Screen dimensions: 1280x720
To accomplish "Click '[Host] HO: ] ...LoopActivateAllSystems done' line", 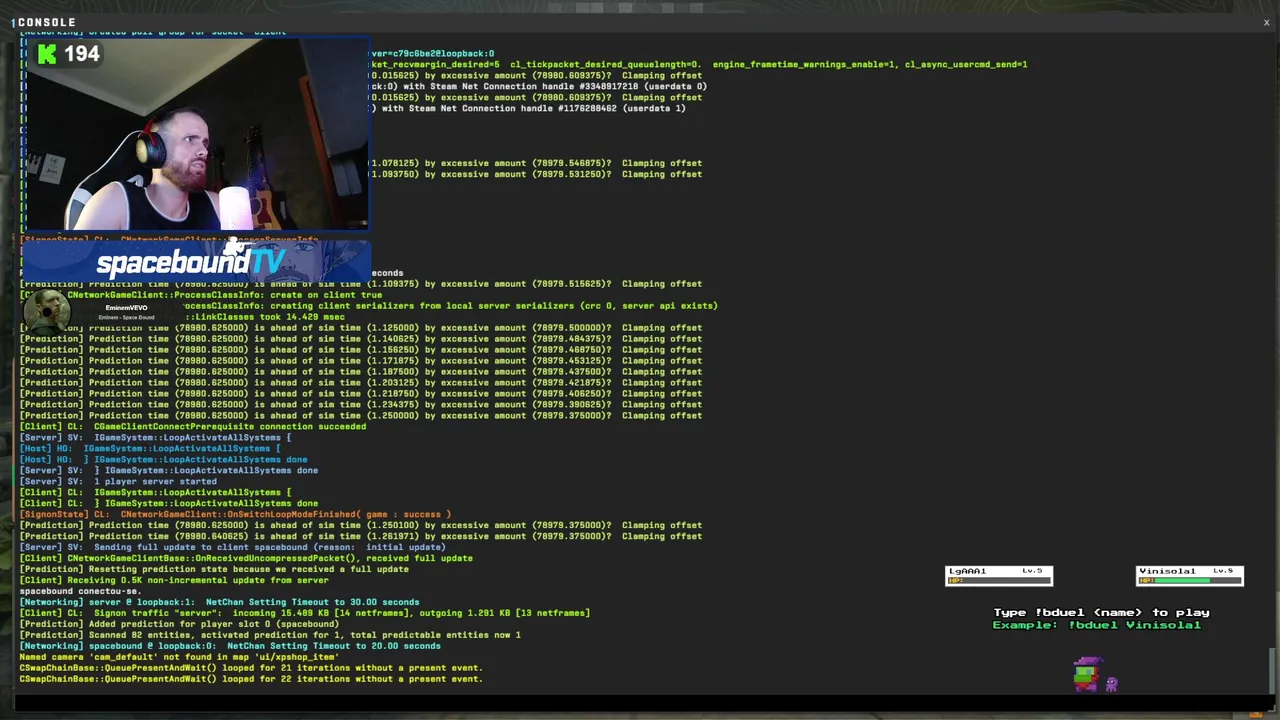I will (x=164, y=460).
